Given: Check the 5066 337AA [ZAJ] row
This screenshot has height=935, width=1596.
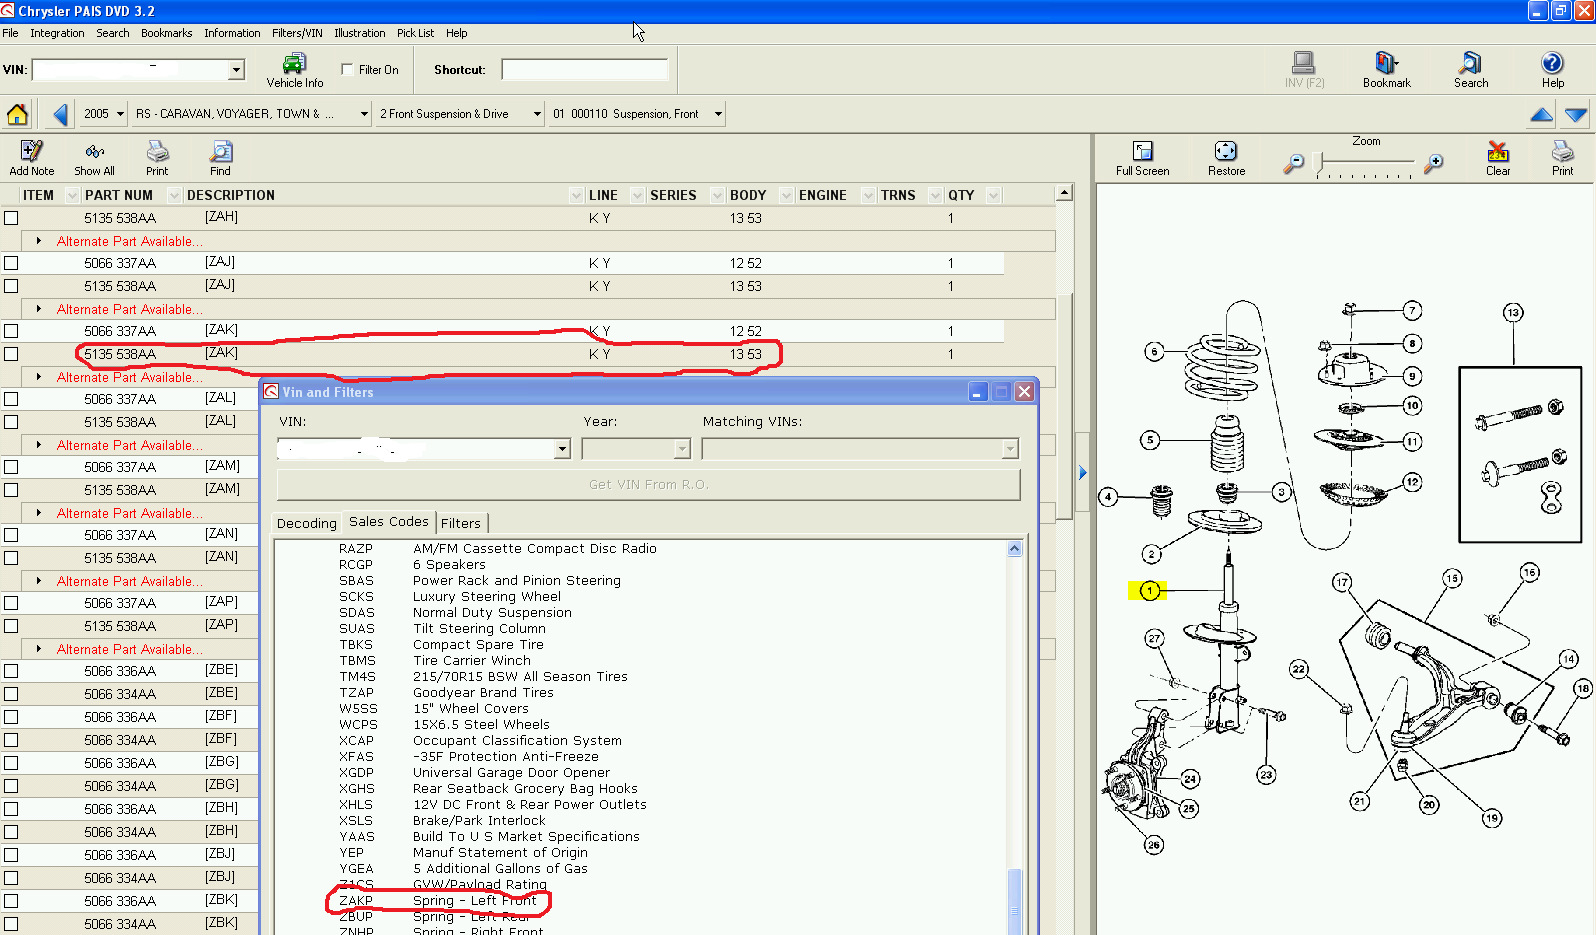Looking at the screenshot, I should [11, 263].
